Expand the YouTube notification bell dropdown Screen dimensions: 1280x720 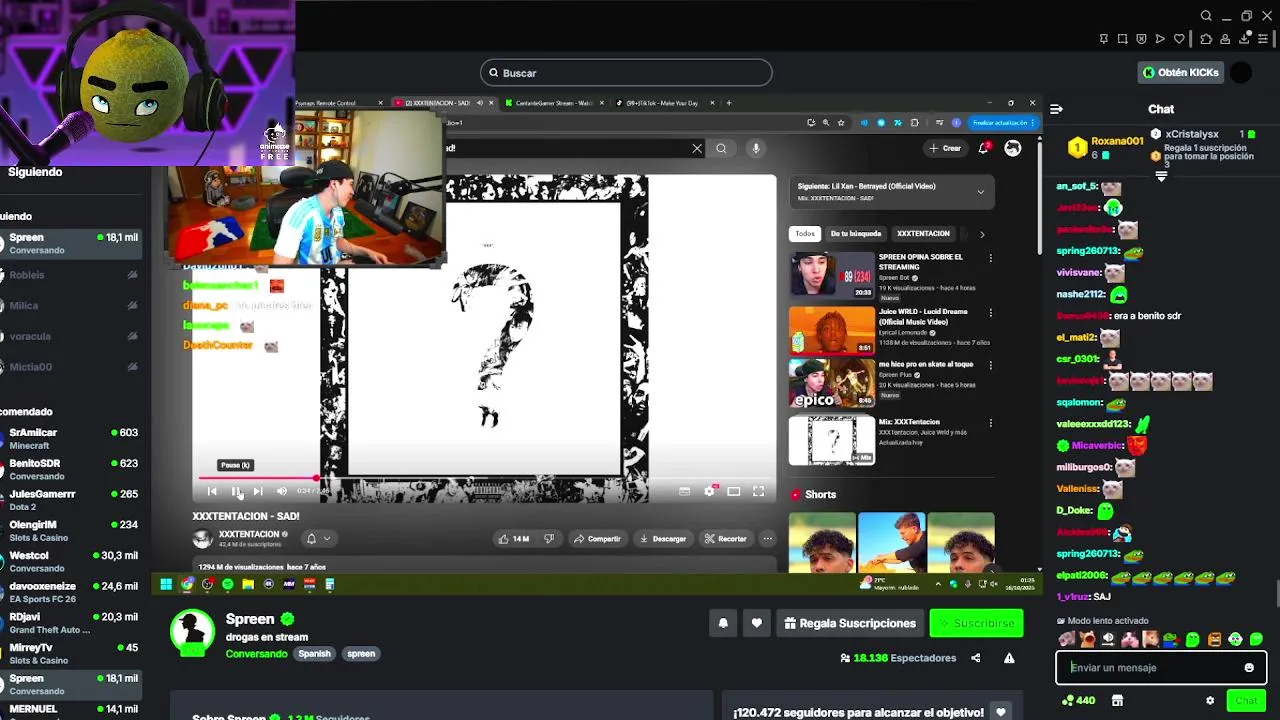pos(318,538)
